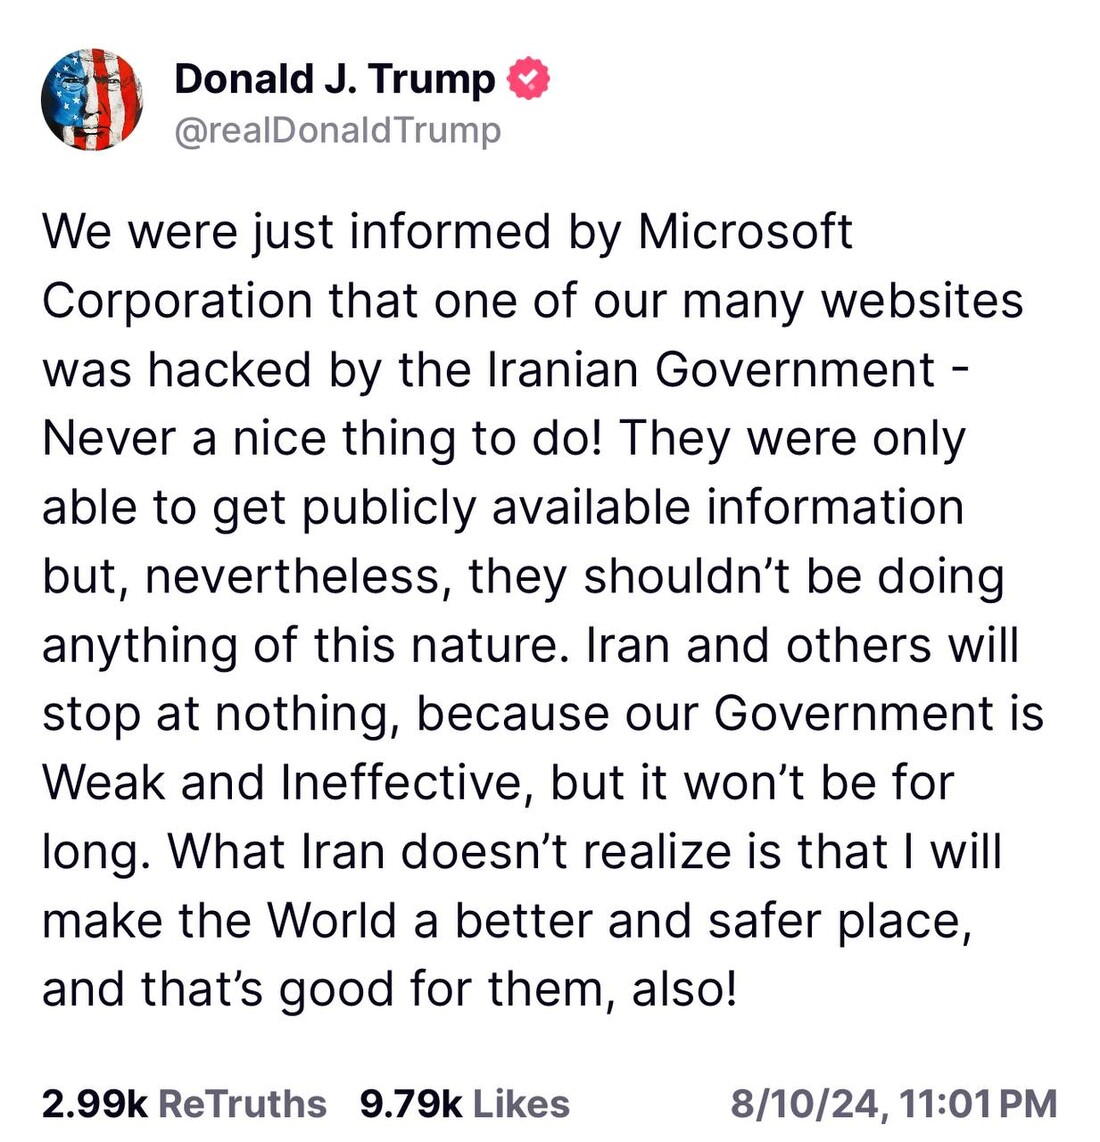
Task: Click the closing line ending with also!
Action: click(389, 990)
